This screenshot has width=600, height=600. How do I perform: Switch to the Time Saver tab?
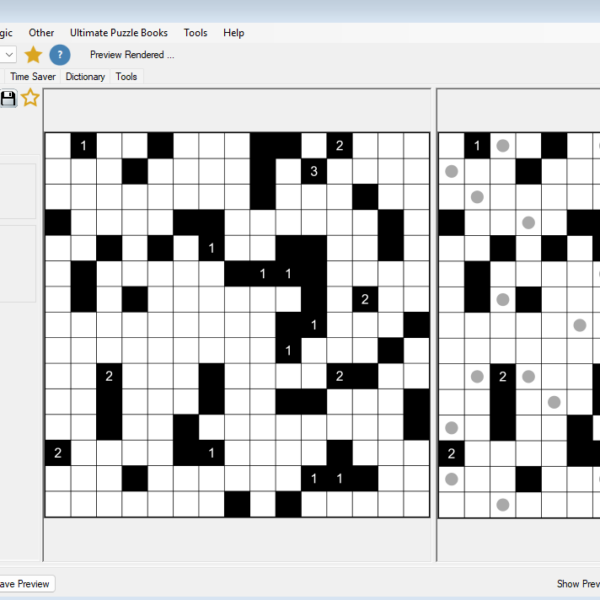click(33, 76)
